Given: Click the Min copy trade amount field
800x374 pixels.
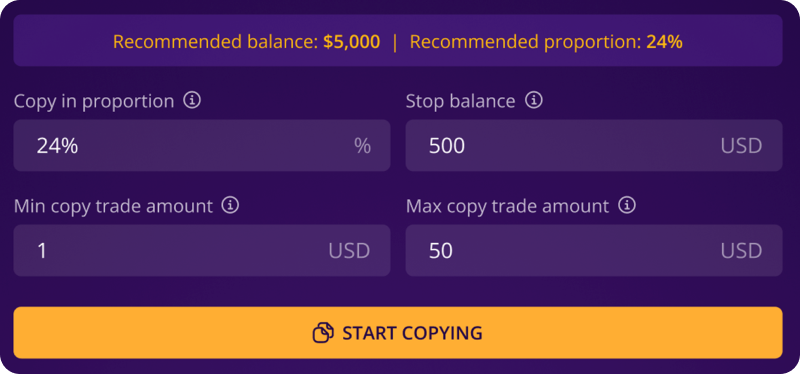Looking at the screenshot, I should pyautogui.click(x=202, y=251).
